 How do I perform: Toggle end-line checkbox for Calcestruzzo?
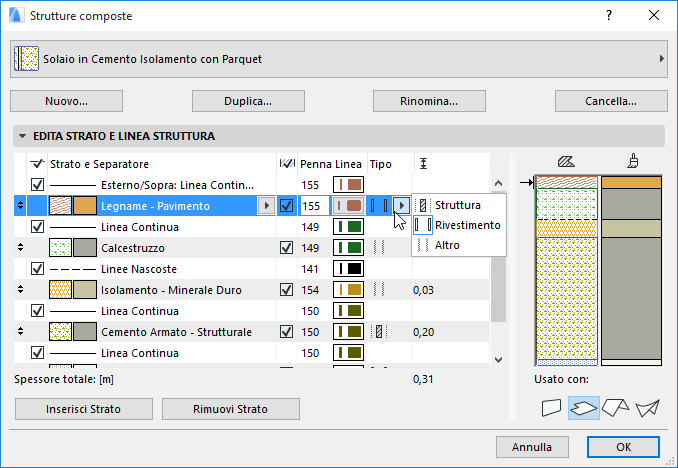286,247
